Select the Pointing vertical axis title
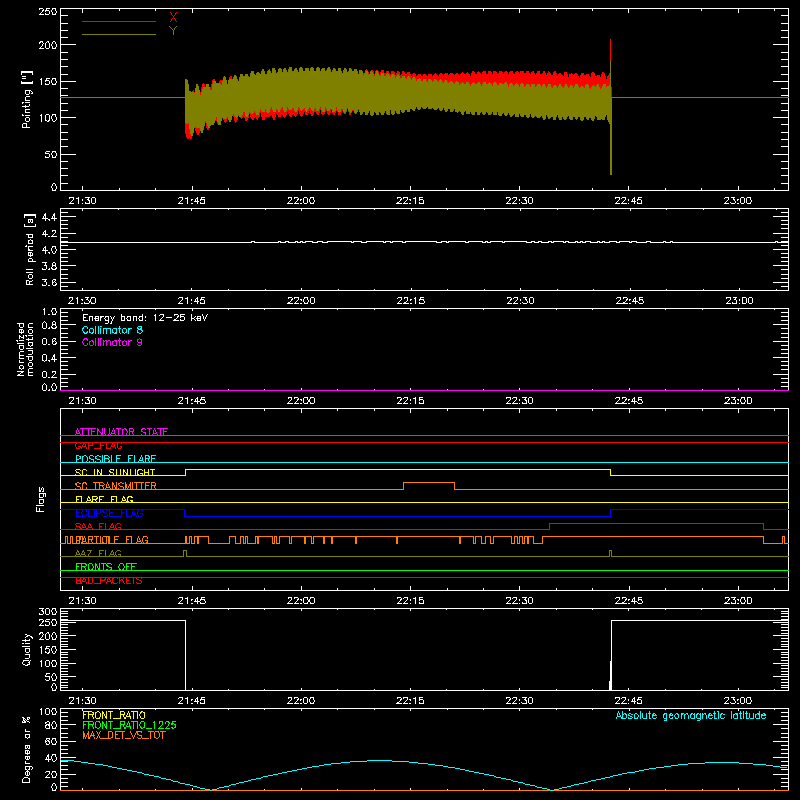 point(27,99)
